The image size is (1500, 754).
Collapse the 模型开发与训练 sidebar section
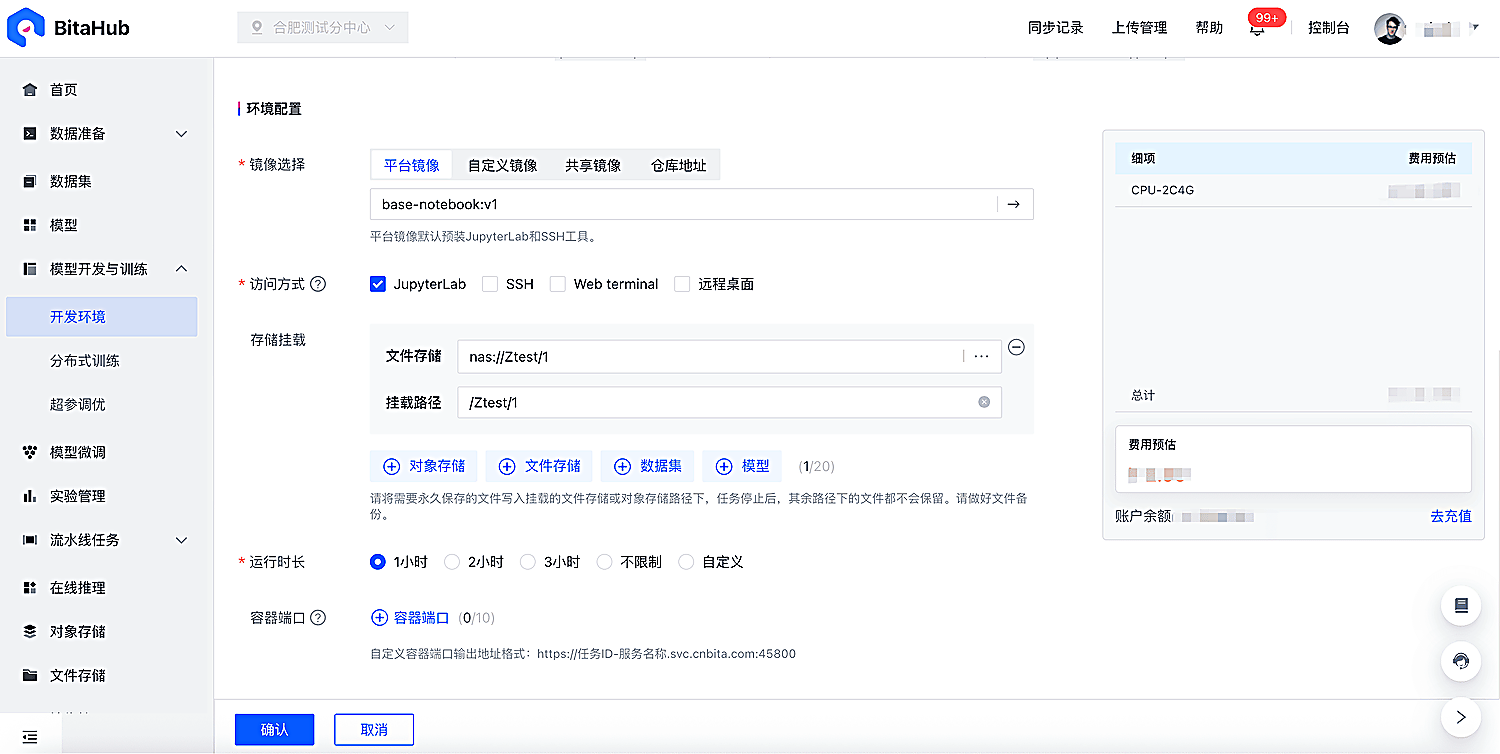[181, 269]
